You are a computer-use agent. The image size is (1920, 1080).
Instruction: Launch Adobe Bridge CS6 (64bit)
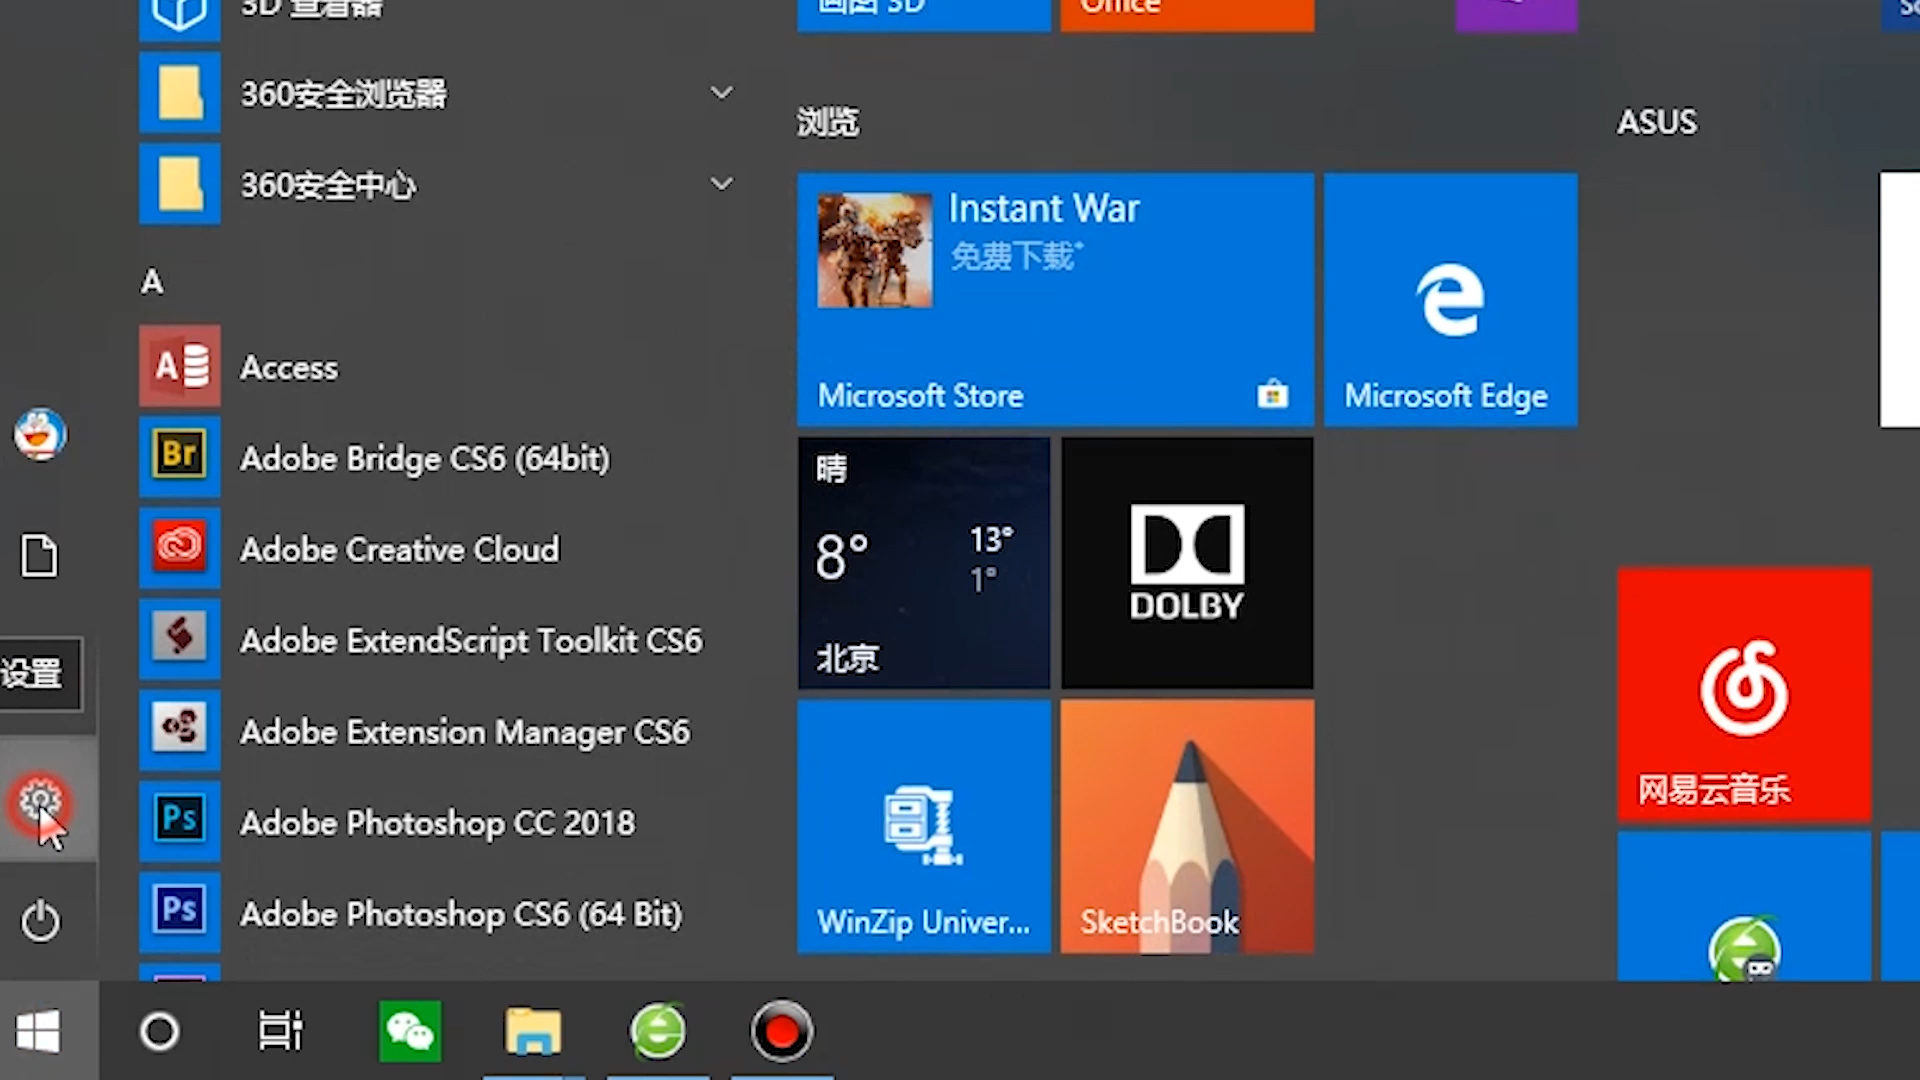[440, 458]
